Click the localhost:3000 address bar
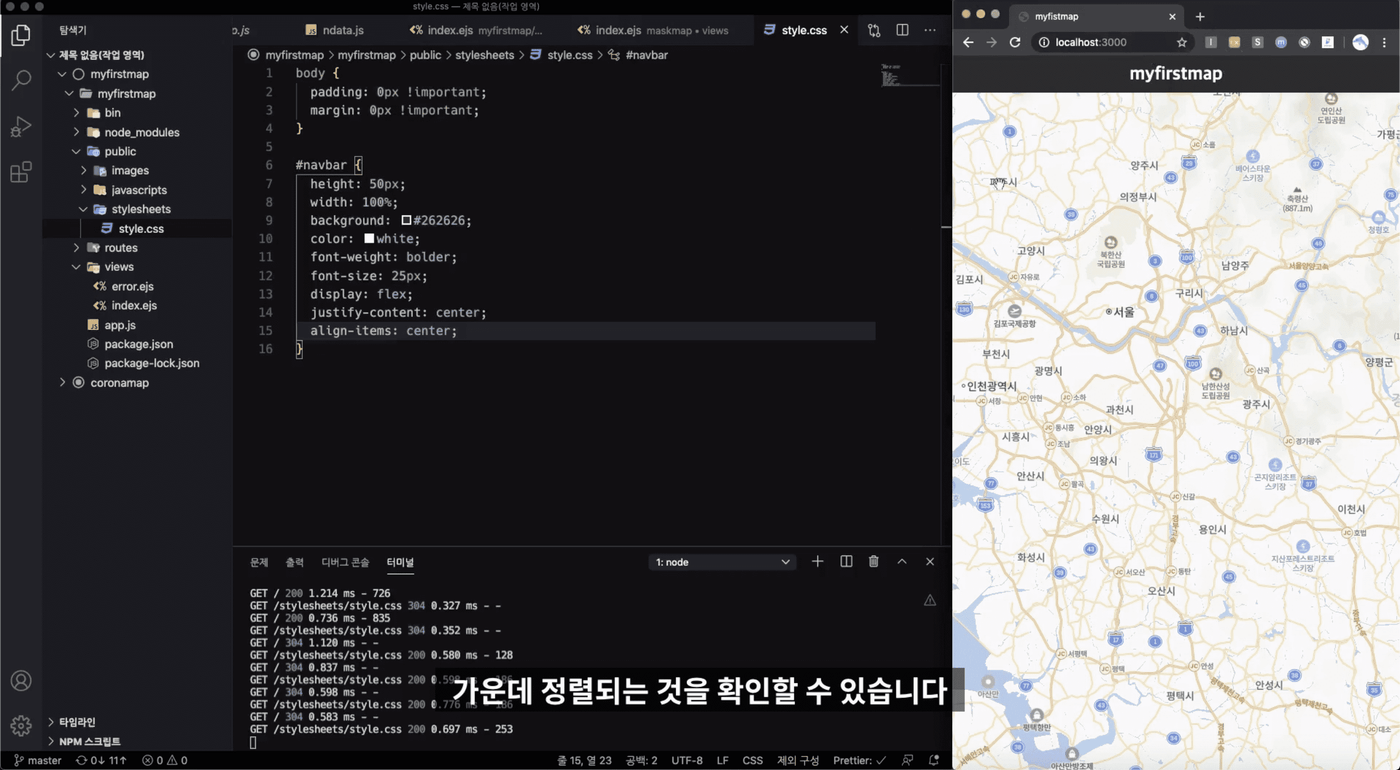The height and width of the screenshot is (770, 1400). (x=1090, y=42)
